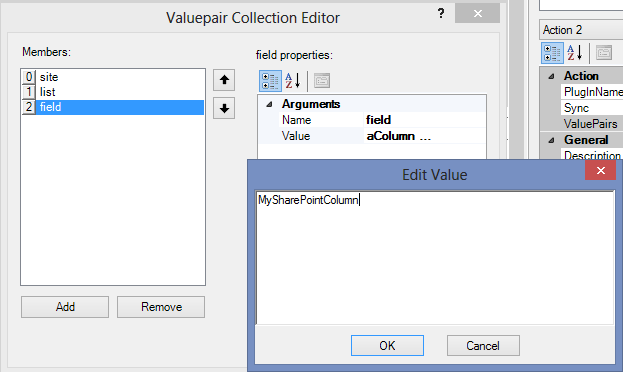This screenshot has height=372, width=623.
Task: Collapse the Arguments category
Action: 269,104
